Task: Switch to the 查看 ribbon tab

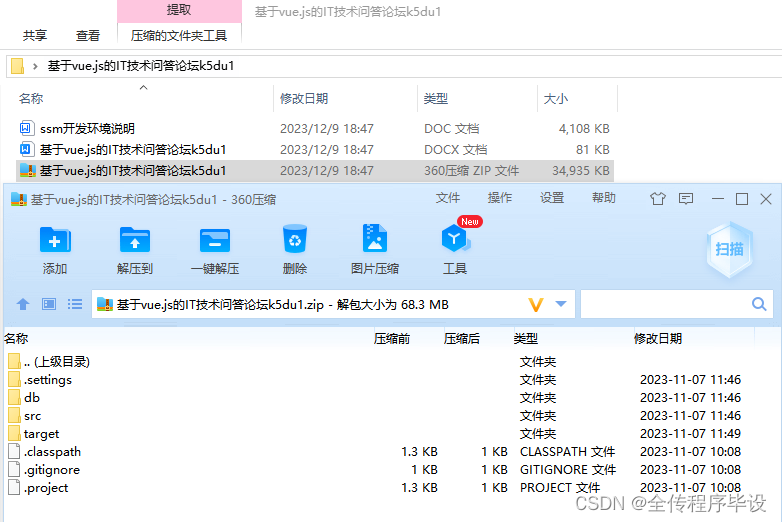Action: [88, 35]
